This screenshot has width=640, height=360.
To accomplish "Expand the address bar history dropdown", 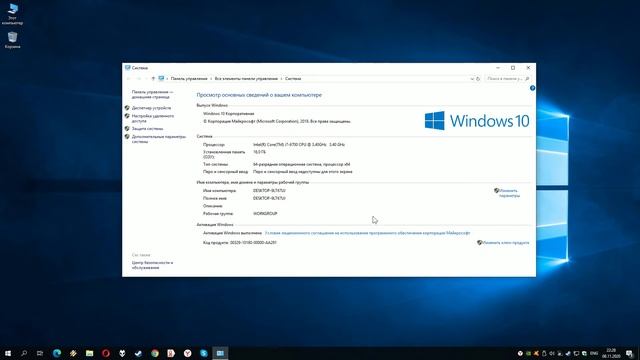I will point(472,78).
